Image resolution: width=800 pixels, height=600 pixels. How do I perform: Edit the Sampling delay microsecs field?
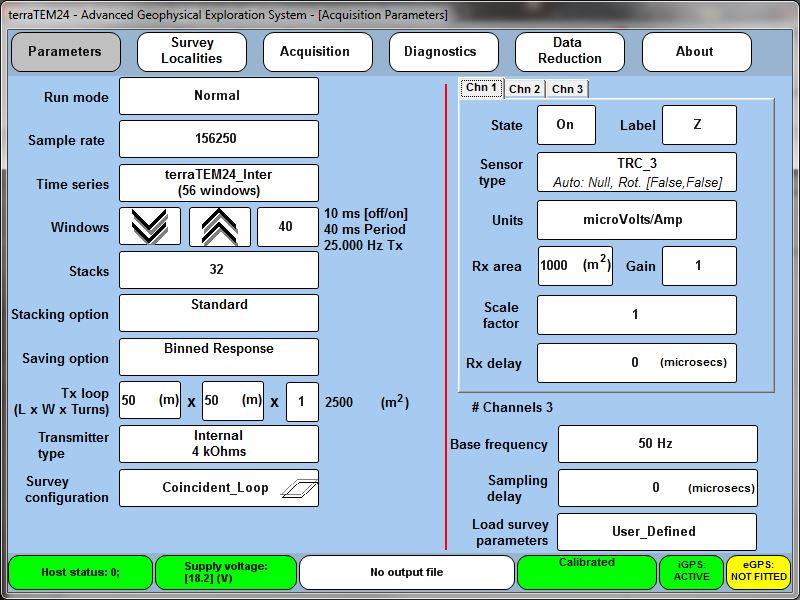(x=658, y=488)
